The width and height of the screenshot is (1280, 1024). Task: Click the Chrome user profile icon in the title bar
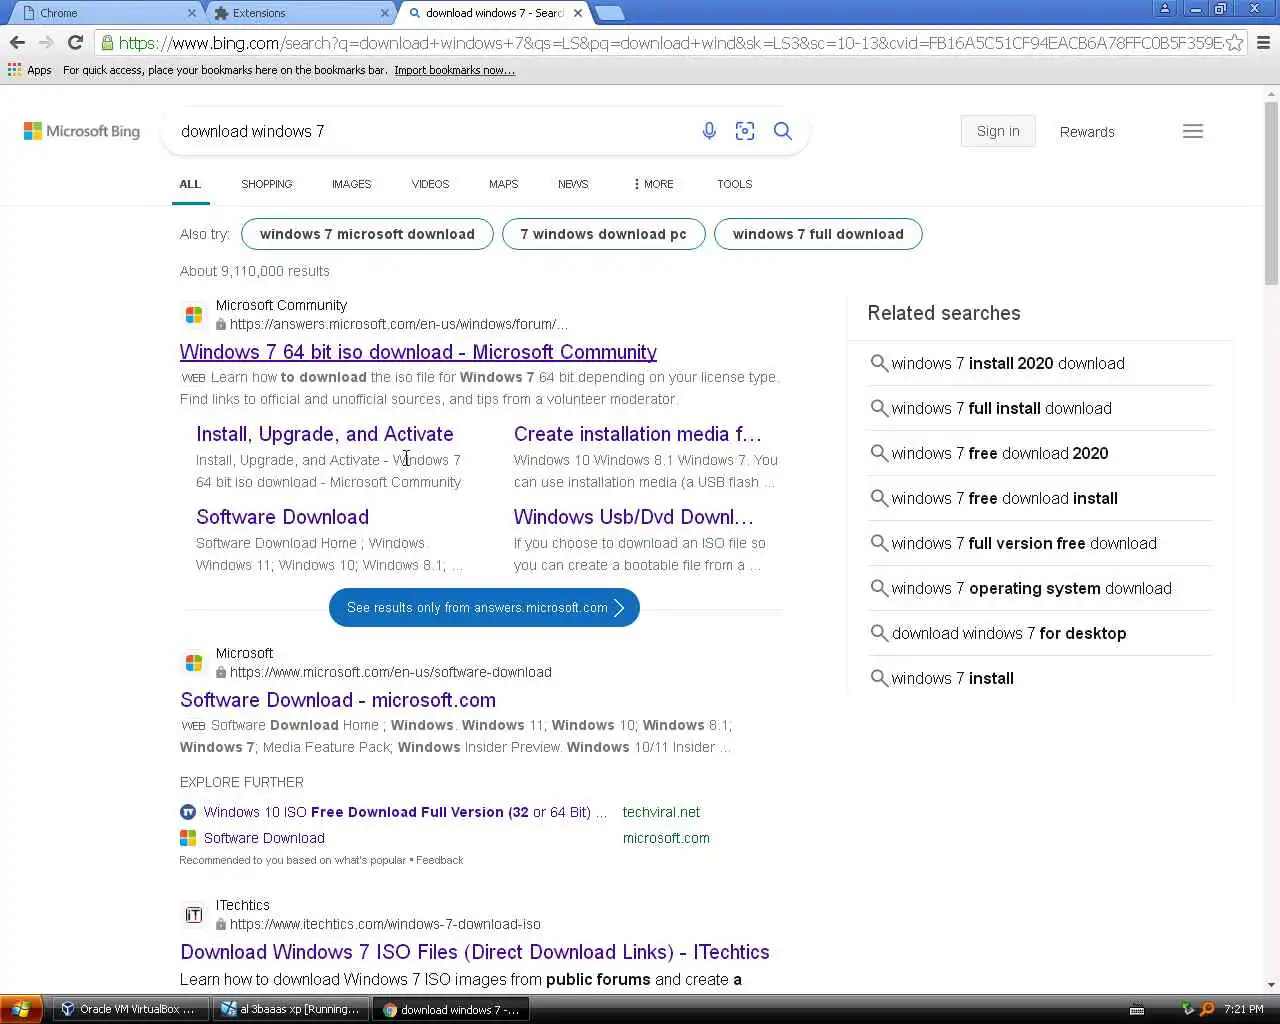(x=1164, y=9)
